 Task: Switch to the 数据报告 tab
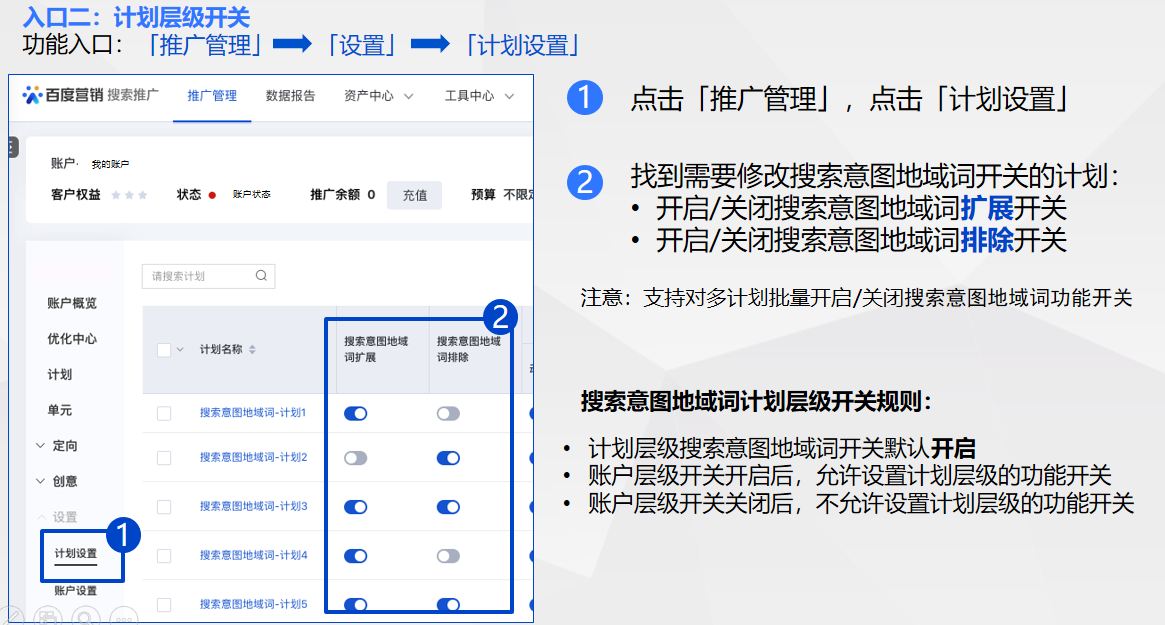pyautogui.click(x=290, y=96)
